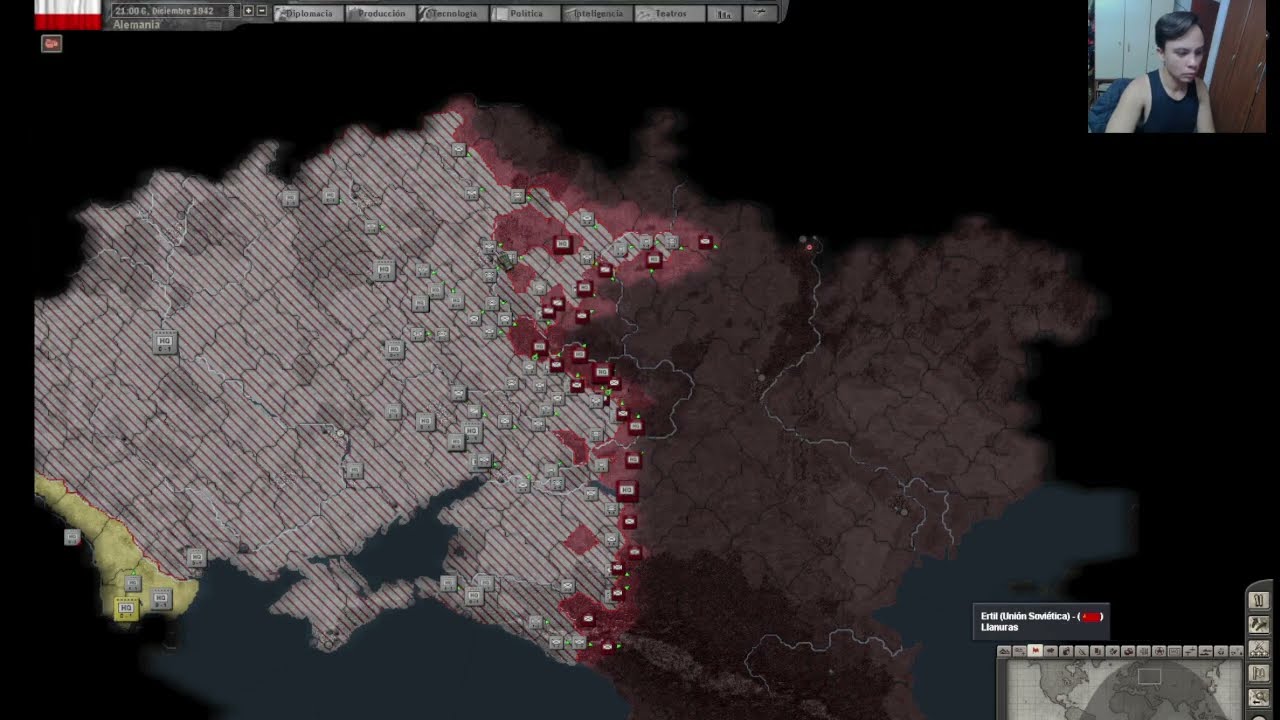
Task: Select the arrow-icon map mode above minimap
Action: coord(1051,651)
